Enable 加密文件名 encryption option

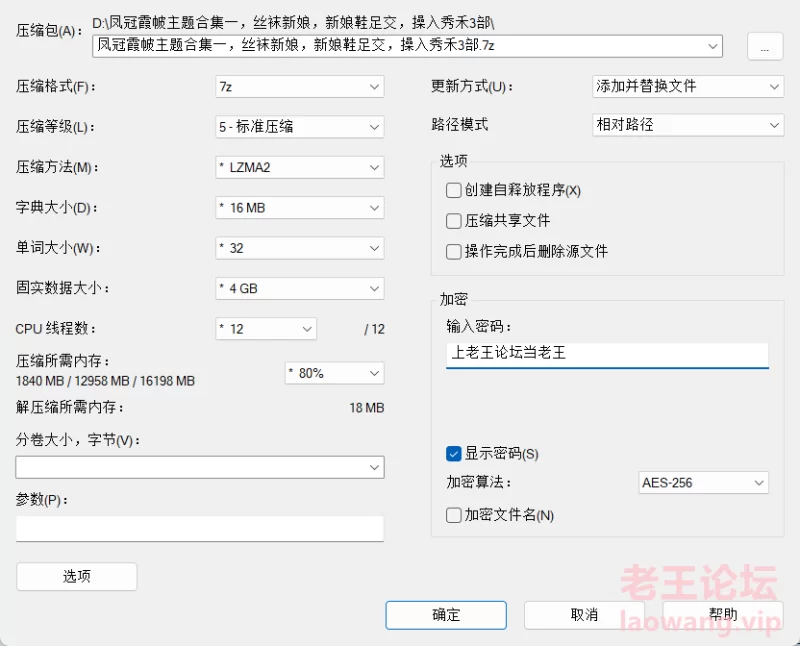coord(453,515)
